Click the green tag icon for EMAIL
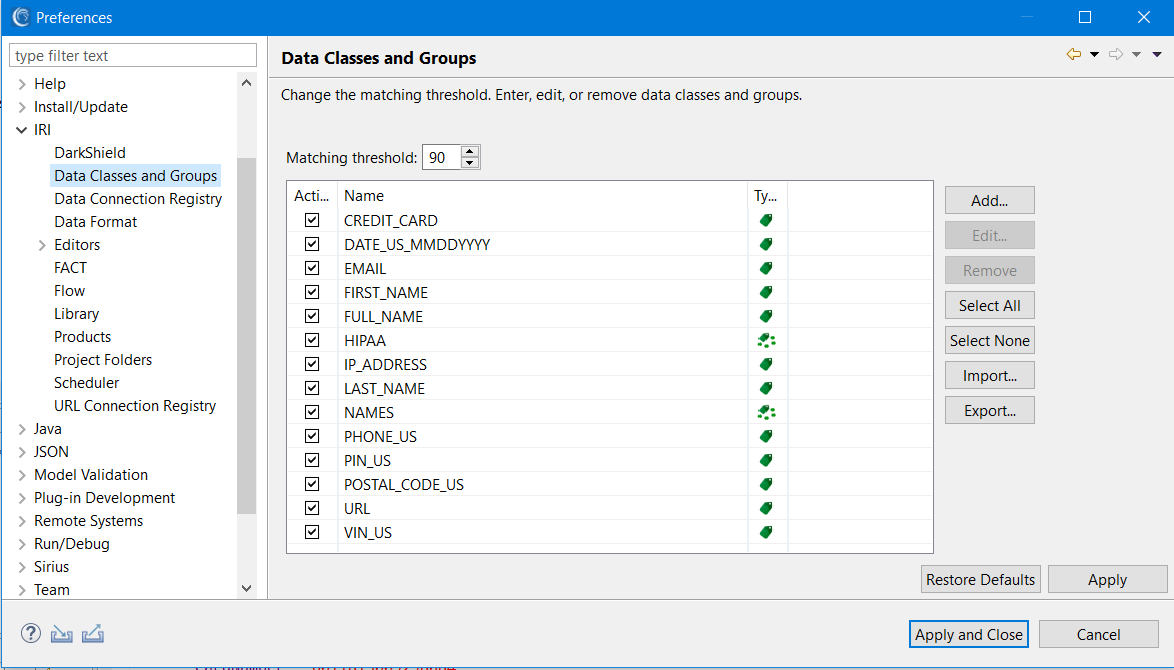Screen dimensions: 1174x670 (x=766, y=268)
